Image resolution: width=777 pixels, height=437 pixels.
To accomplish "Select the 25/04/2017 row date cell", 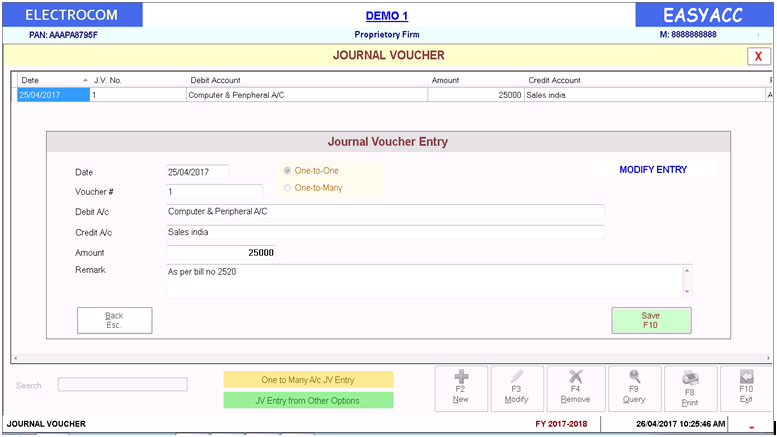I will point(54,95).
